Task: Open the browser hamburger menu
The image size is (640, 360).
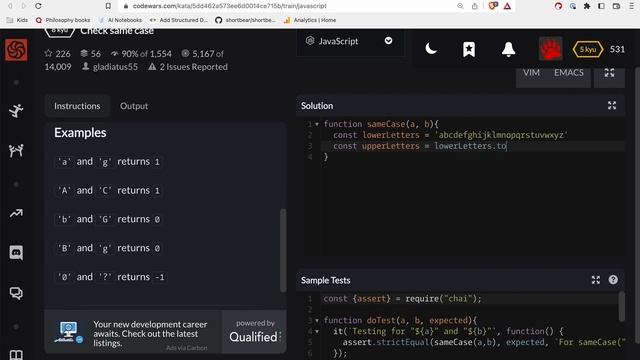Action: coord(631,6)
